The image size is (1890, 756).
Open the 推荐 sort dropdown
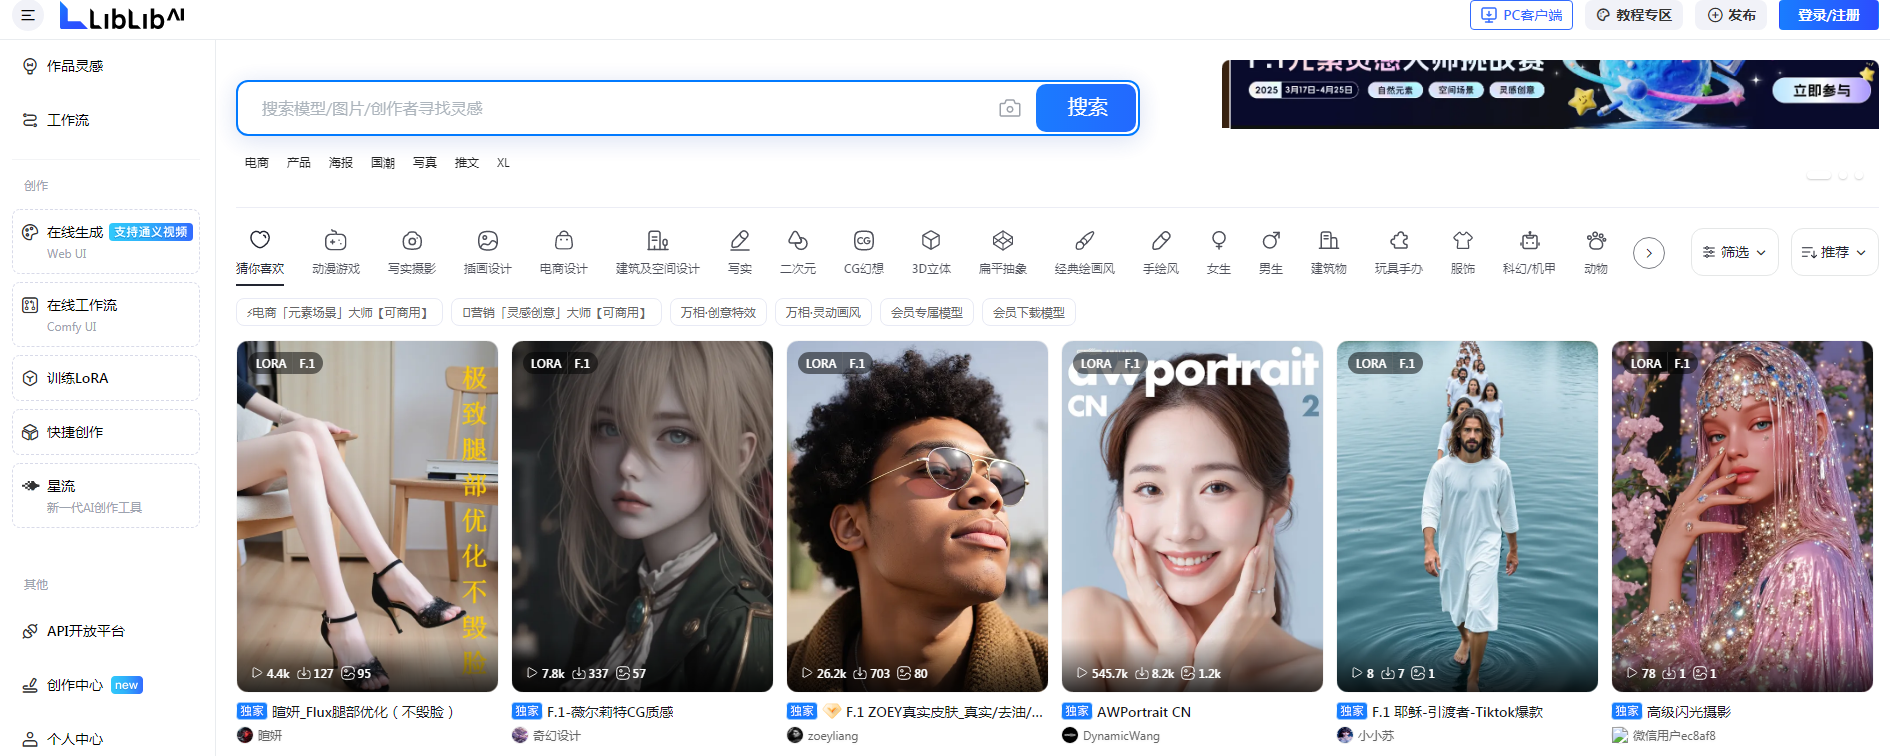click(1834, 252)
